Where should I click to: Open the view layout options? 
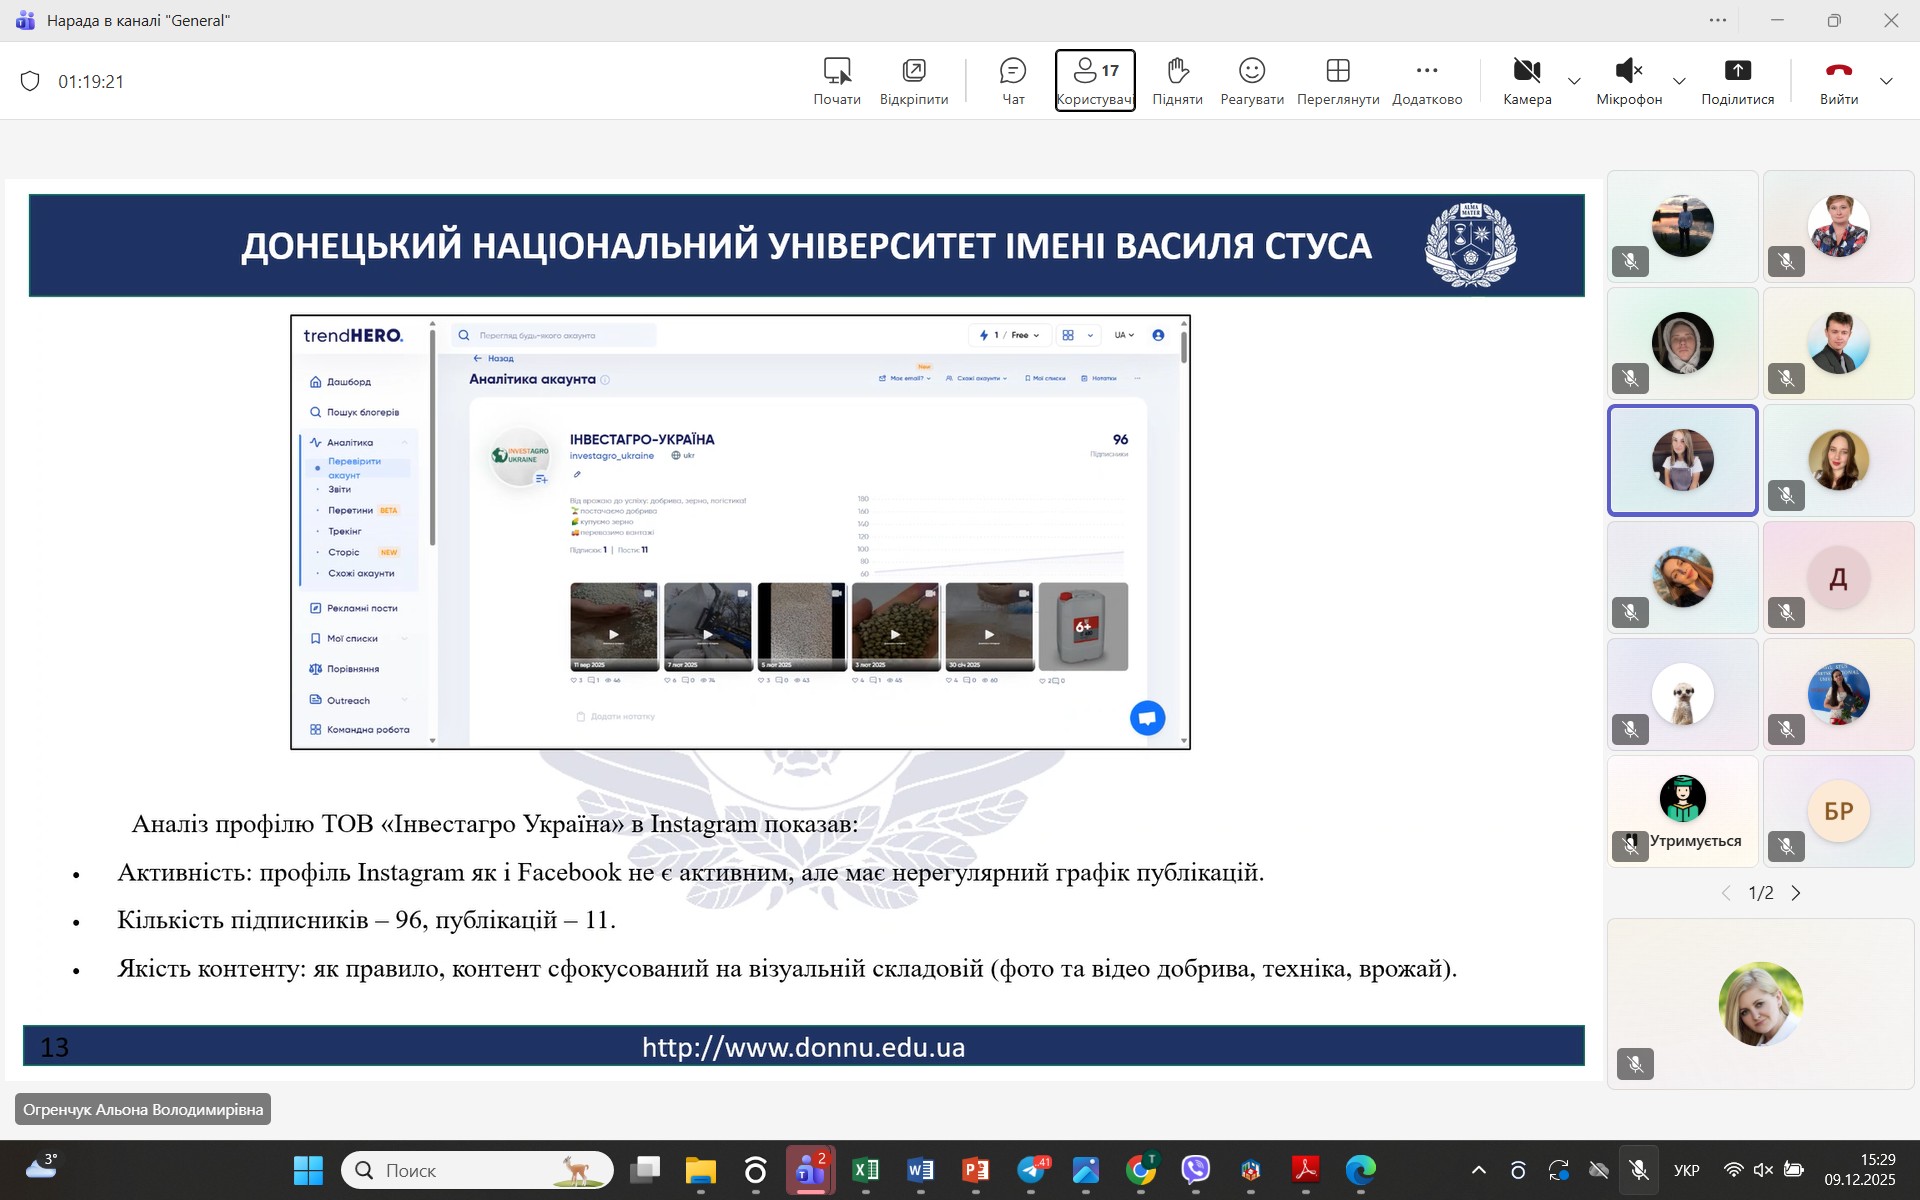(1337, 80)
